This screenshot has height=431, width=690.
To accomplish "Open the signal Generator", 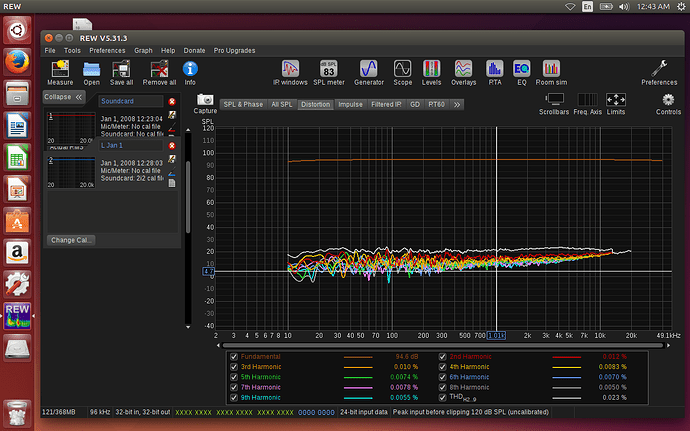I will 369,73.
